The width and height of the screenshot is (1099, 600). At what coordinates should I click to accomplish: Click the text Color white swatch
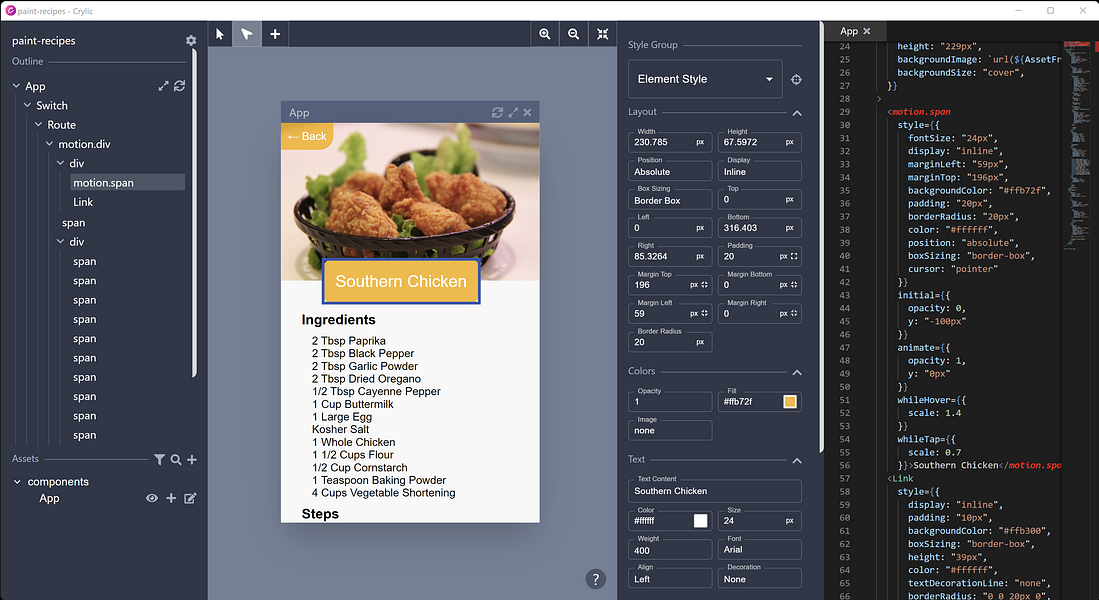click(x=700, y=521)
